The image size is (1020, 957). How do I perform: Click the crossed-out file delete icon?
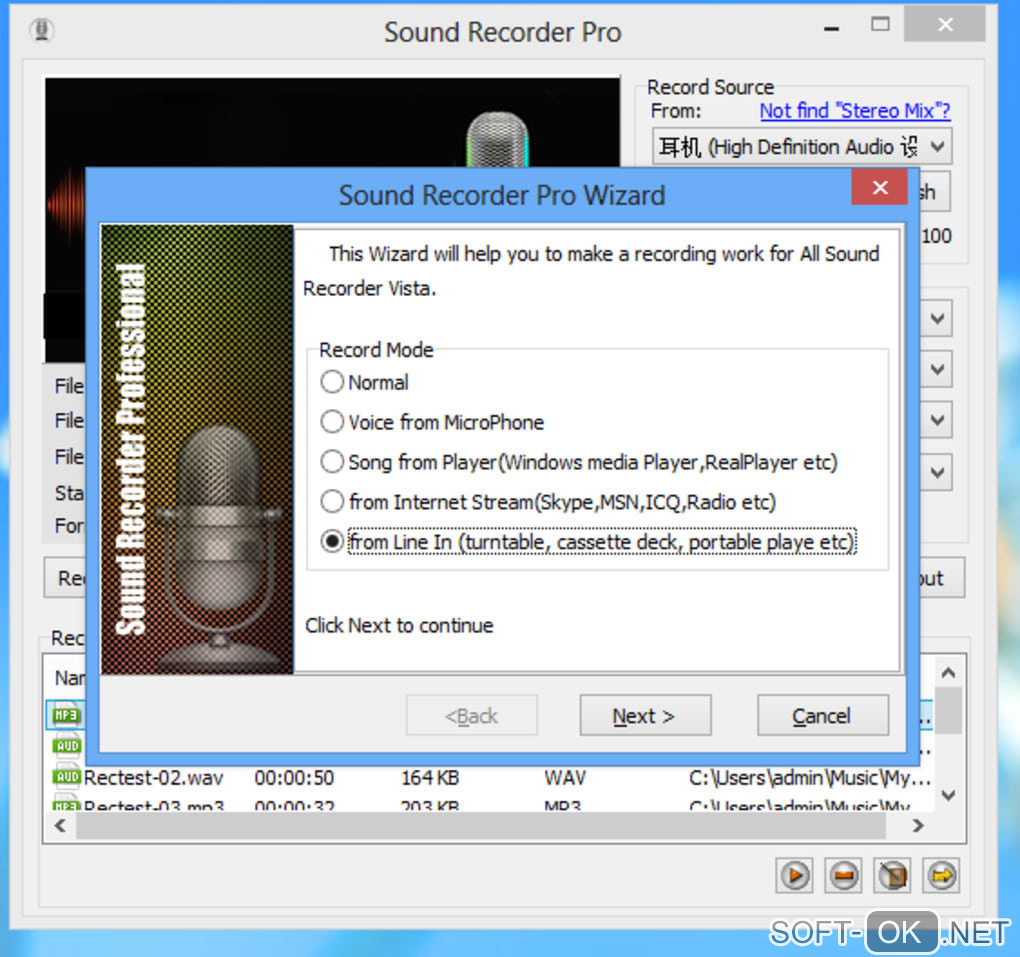click(892, 876)
